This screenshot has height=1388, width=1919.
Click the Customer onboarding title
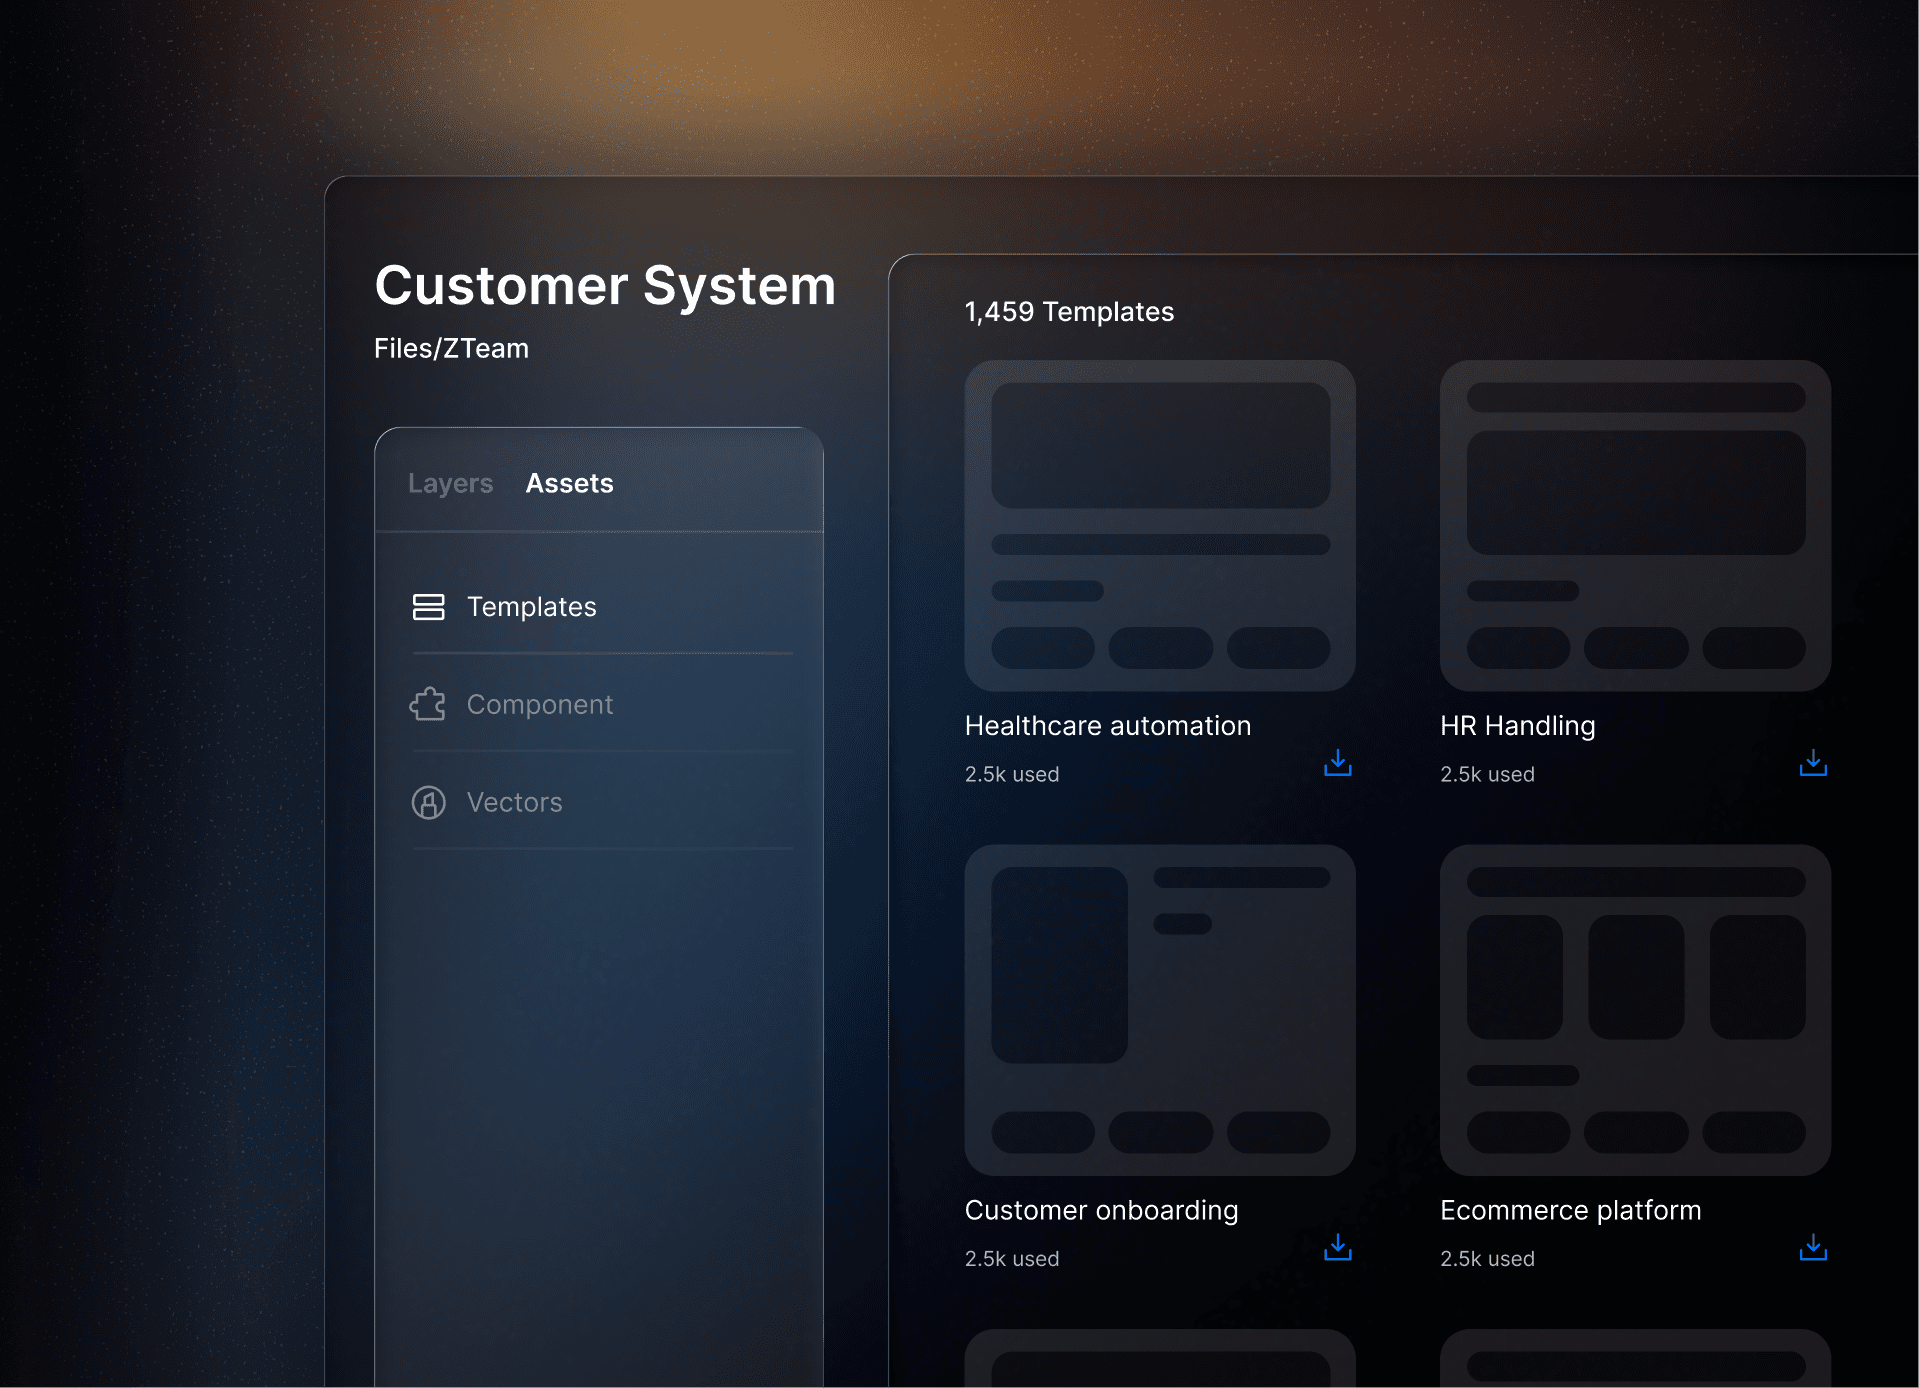1101,1211
